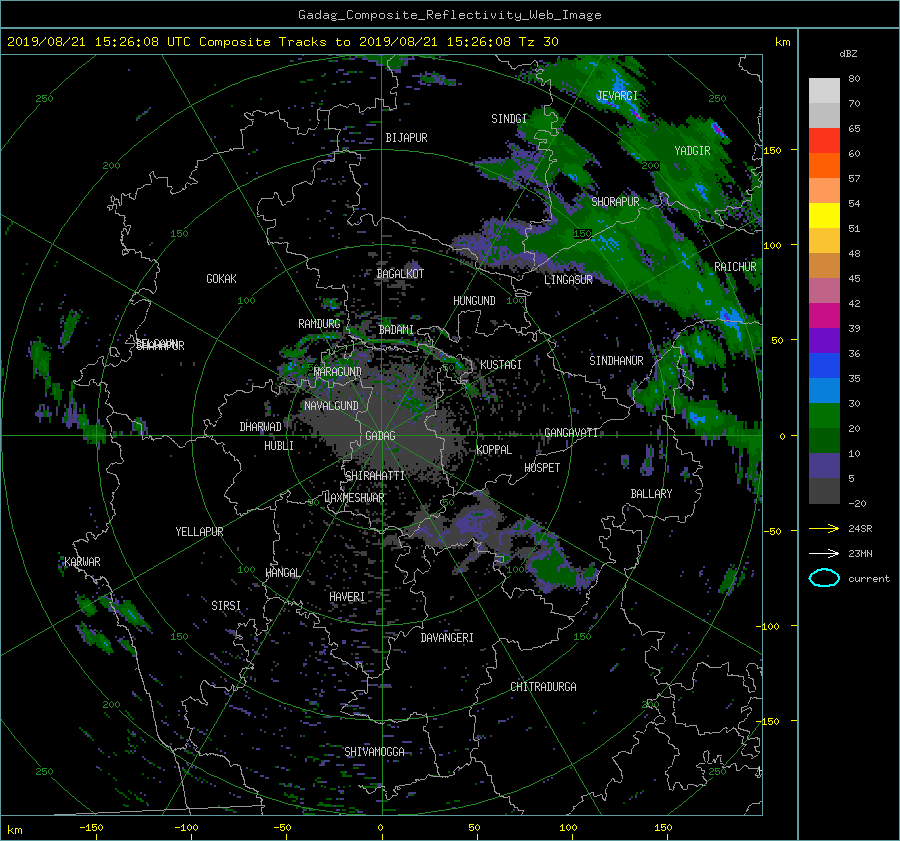The width and height of the screenshot is (900, 841).
Task: Click the DAVANGERI city label
Action: [447, 638]
